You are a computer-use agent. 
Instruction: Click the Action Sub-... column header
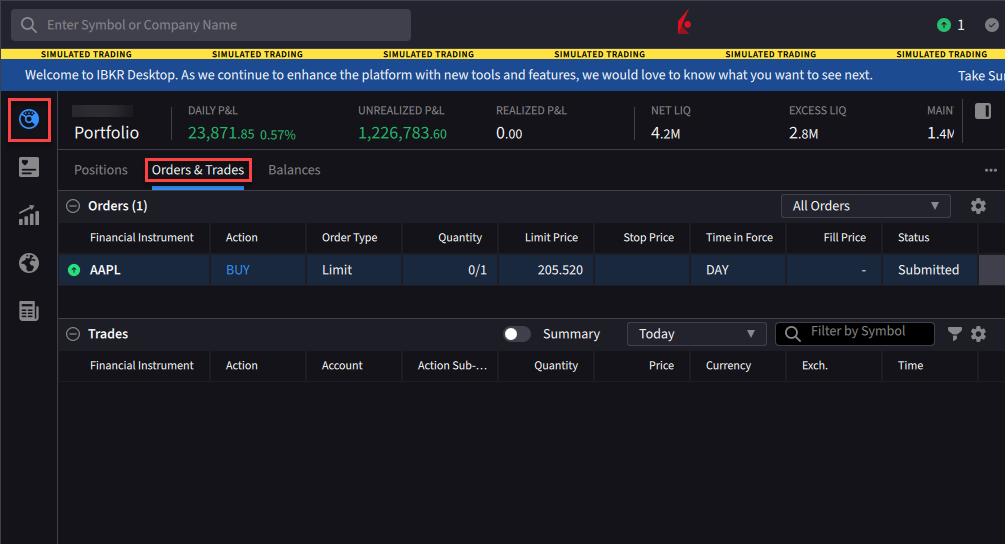tap(453, 365)
